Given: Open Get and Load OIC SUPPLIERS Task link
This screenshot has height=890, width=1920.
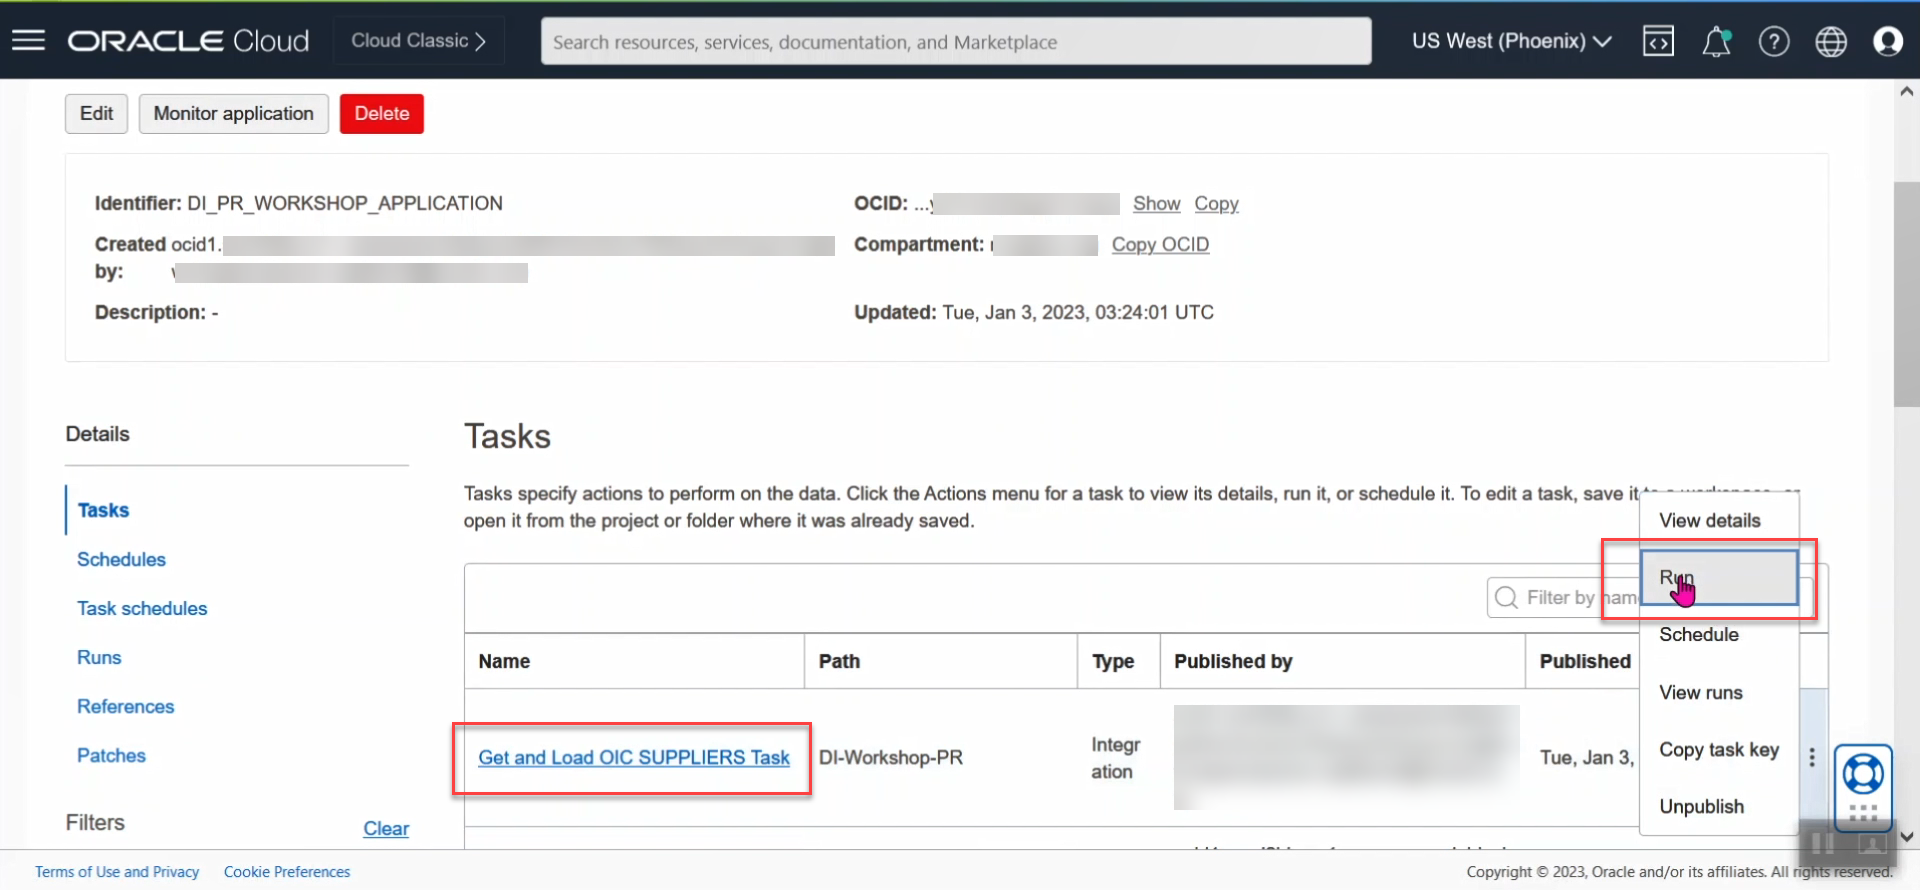Looking at the screenshot, I should point(634,758).
